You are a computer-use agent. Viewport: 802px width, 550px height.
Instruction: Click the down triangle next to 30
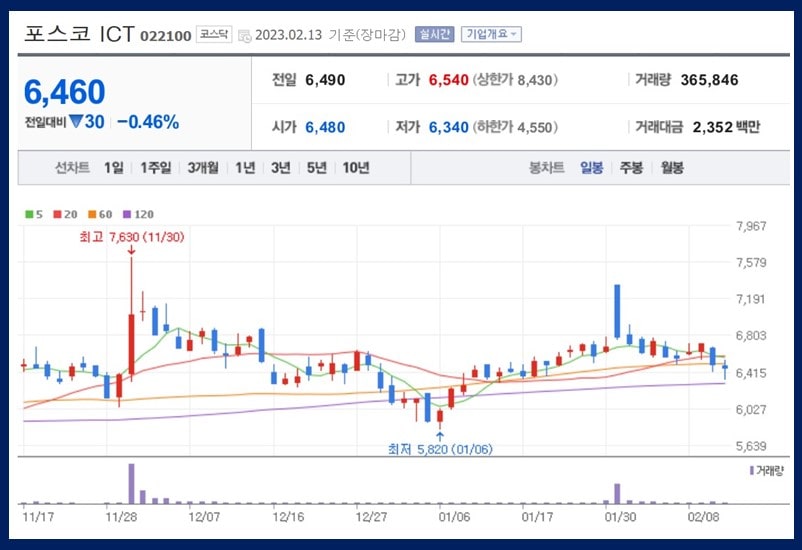pyautogui.click(x=76, y=122)
